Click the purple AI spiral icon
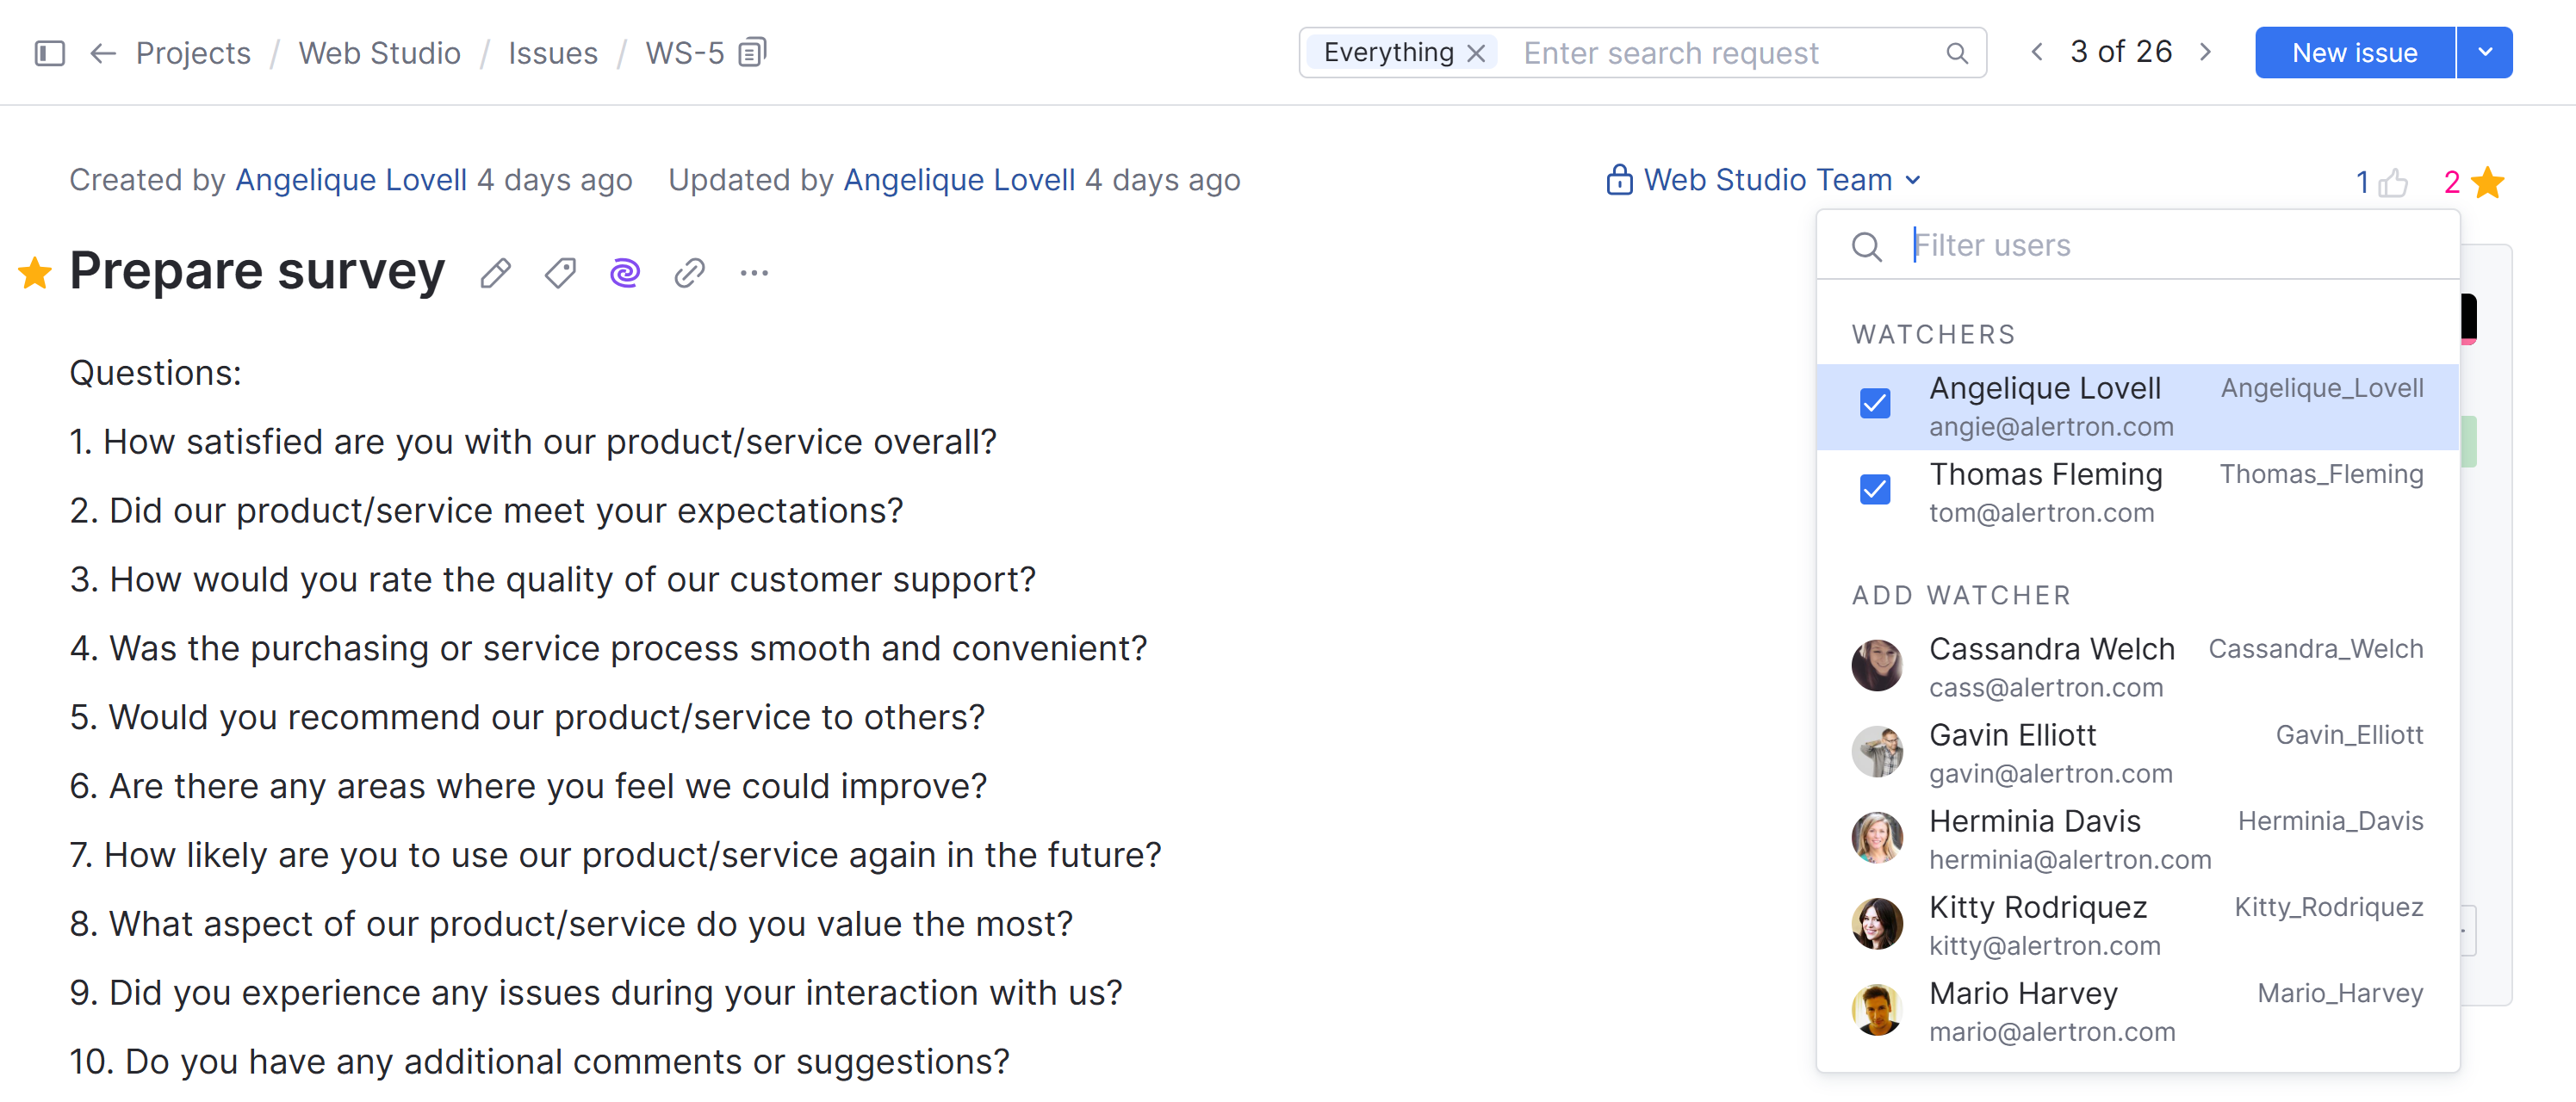 [x=625, y=273]
